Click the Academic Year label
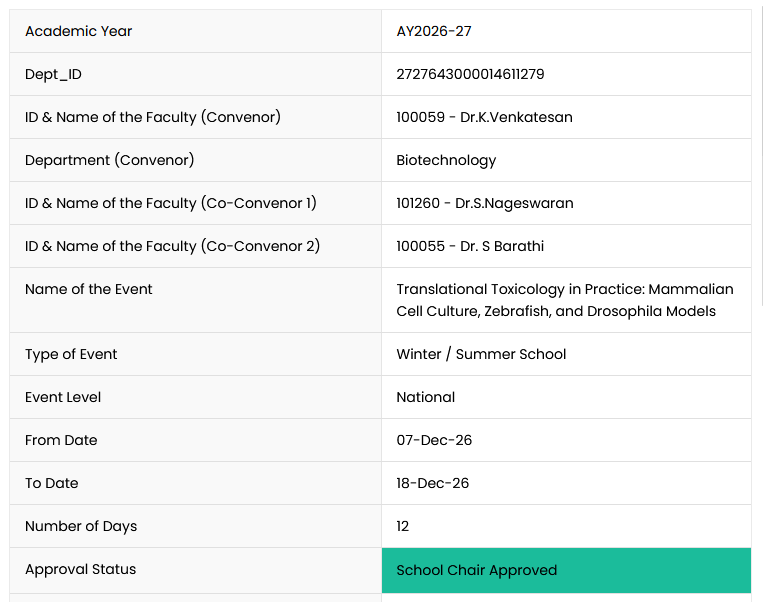763x602 pixels. click(x=78, y=31)
